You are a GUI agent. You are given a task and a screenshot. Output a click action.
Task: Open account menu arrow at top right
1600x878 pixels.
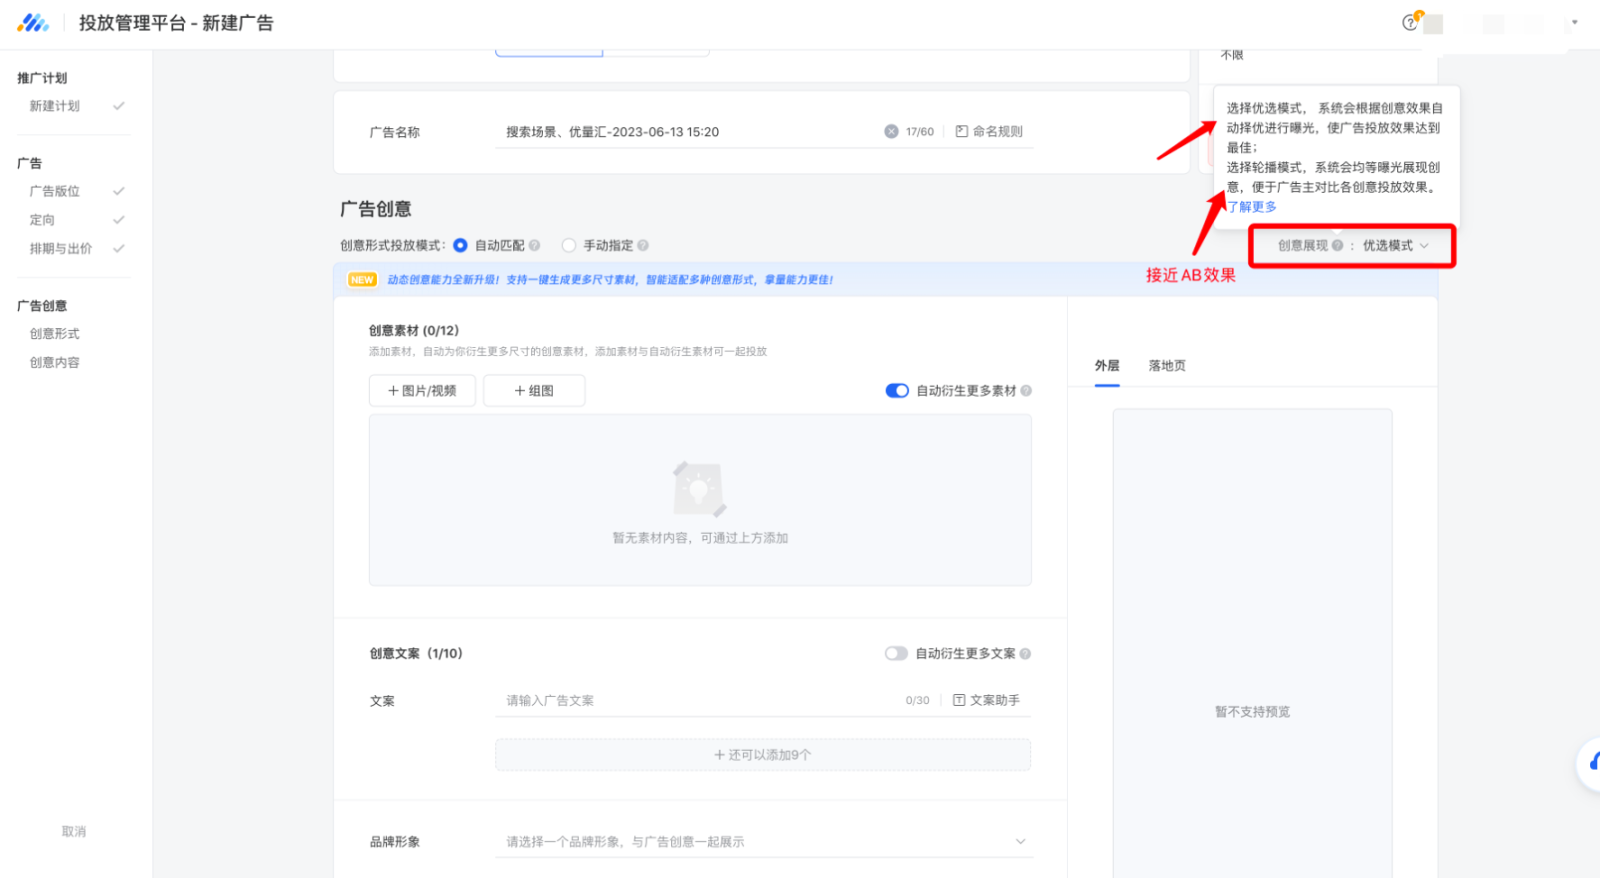[x=1575, y=22]
